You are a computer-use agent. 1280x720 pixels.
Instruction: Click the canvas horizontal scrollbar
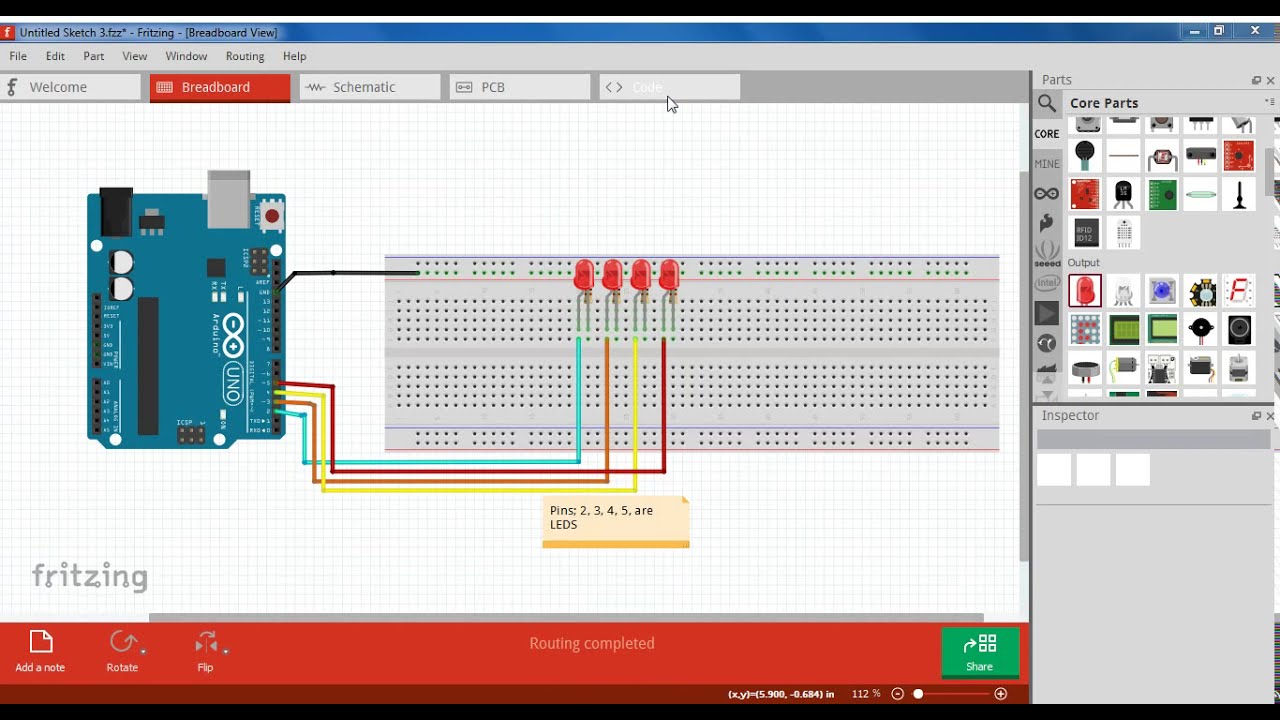tap(566, 617)
